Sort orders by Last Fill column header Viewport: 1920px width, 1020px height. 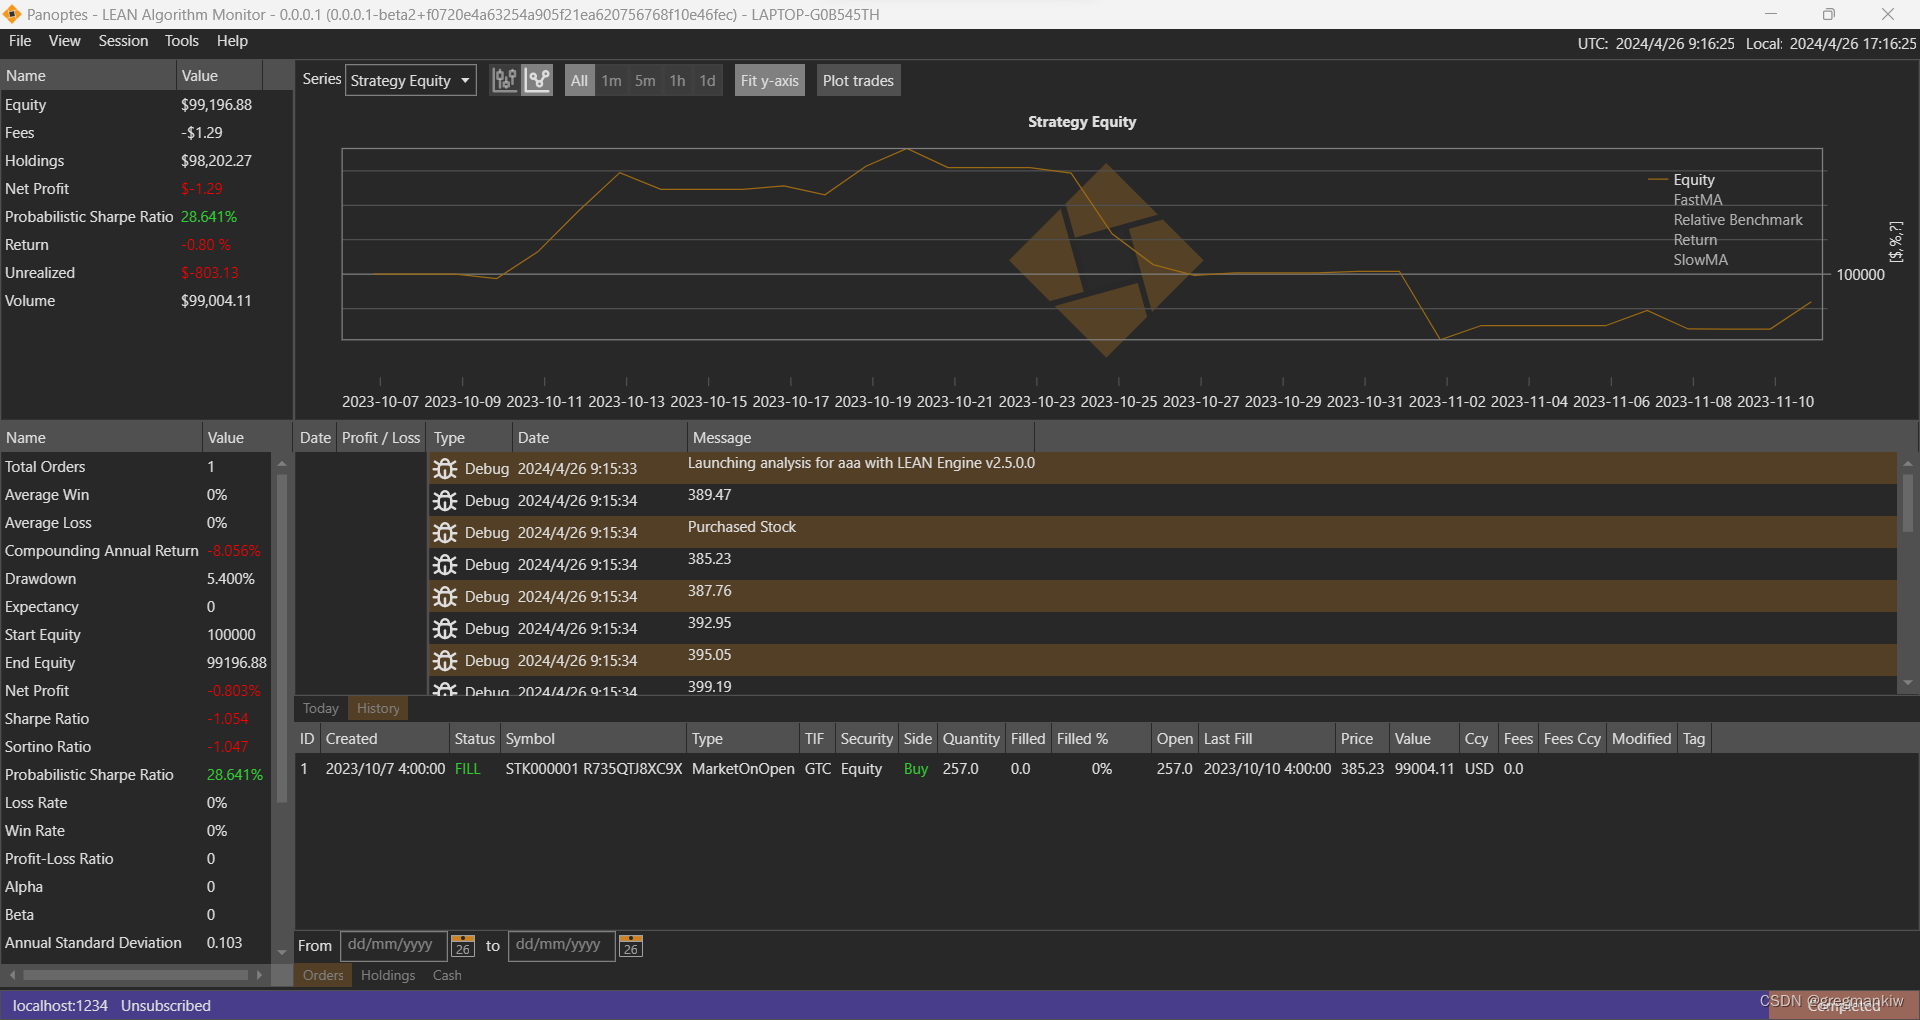click(1267, 739)
